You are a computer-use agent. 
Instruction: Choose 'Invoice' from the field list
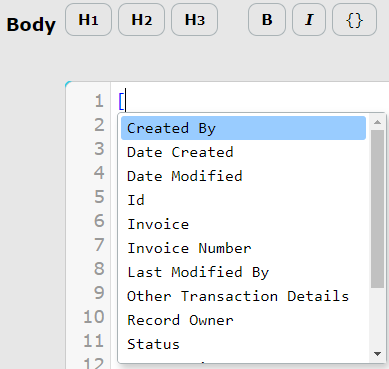coord(243,224)
